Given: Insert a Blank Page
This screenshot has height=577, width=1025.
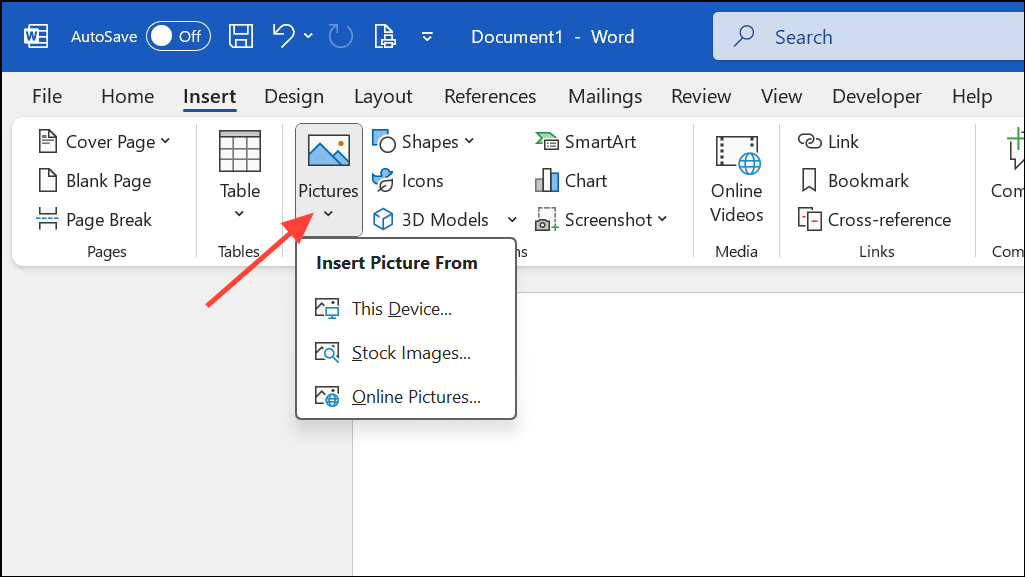Looking at the screenshot, I should pyautogui.click(x=95, y=181).
